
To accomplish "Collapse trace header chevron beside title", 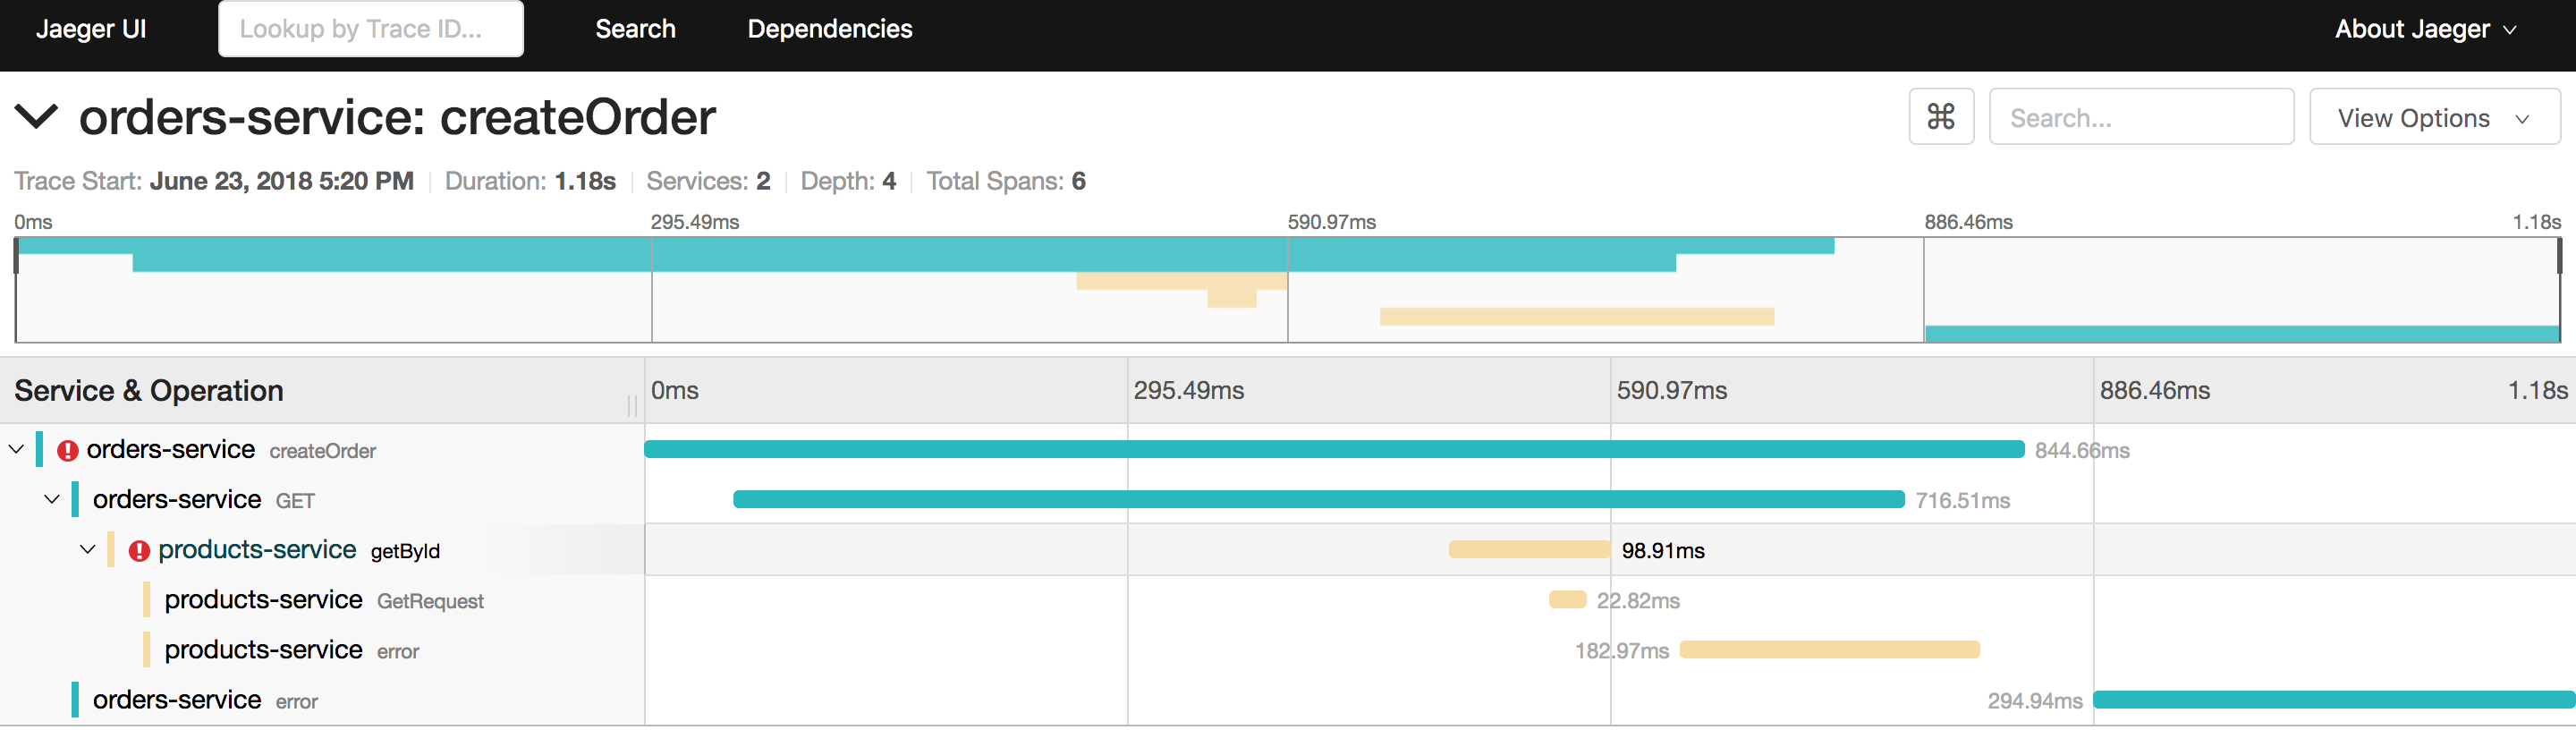I will tap(36, 117).
